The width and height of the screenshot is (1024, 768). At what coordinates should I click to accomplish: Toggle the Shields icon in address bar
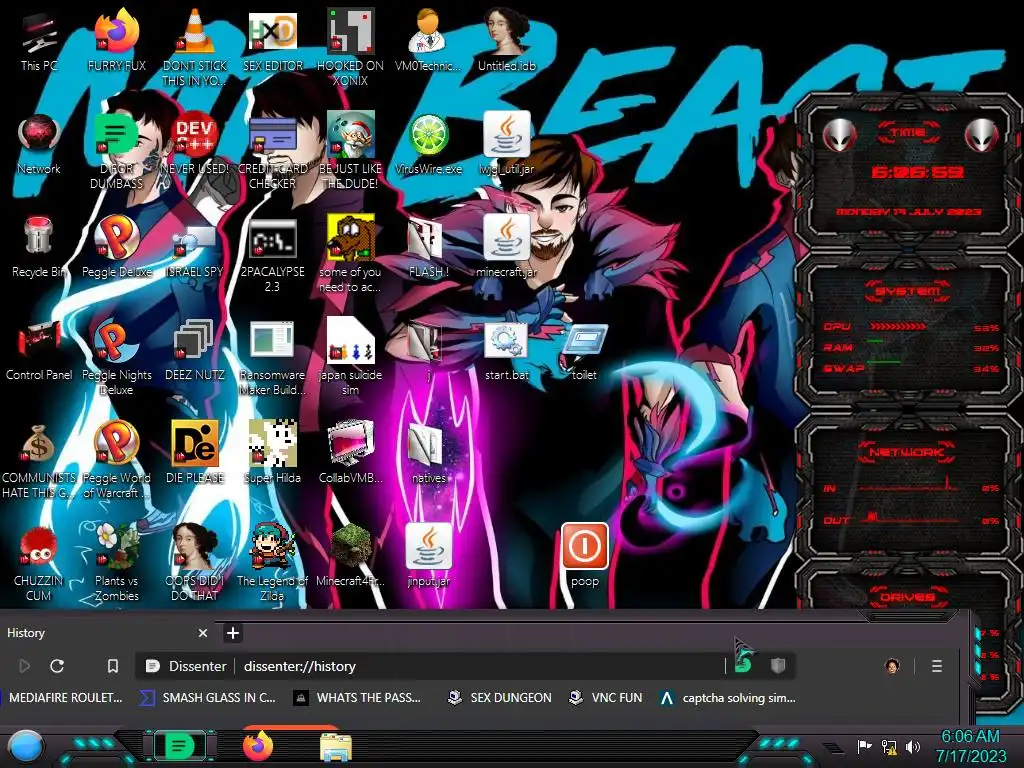point(777,665)
